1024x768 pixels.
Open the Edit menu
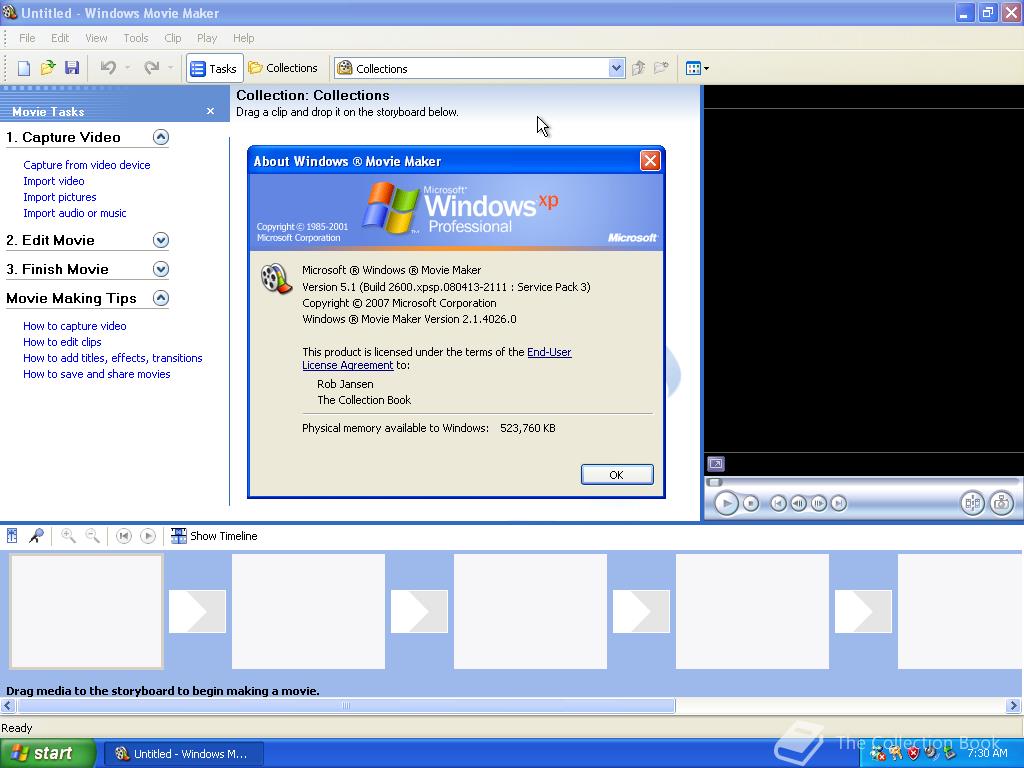(60, 38)
